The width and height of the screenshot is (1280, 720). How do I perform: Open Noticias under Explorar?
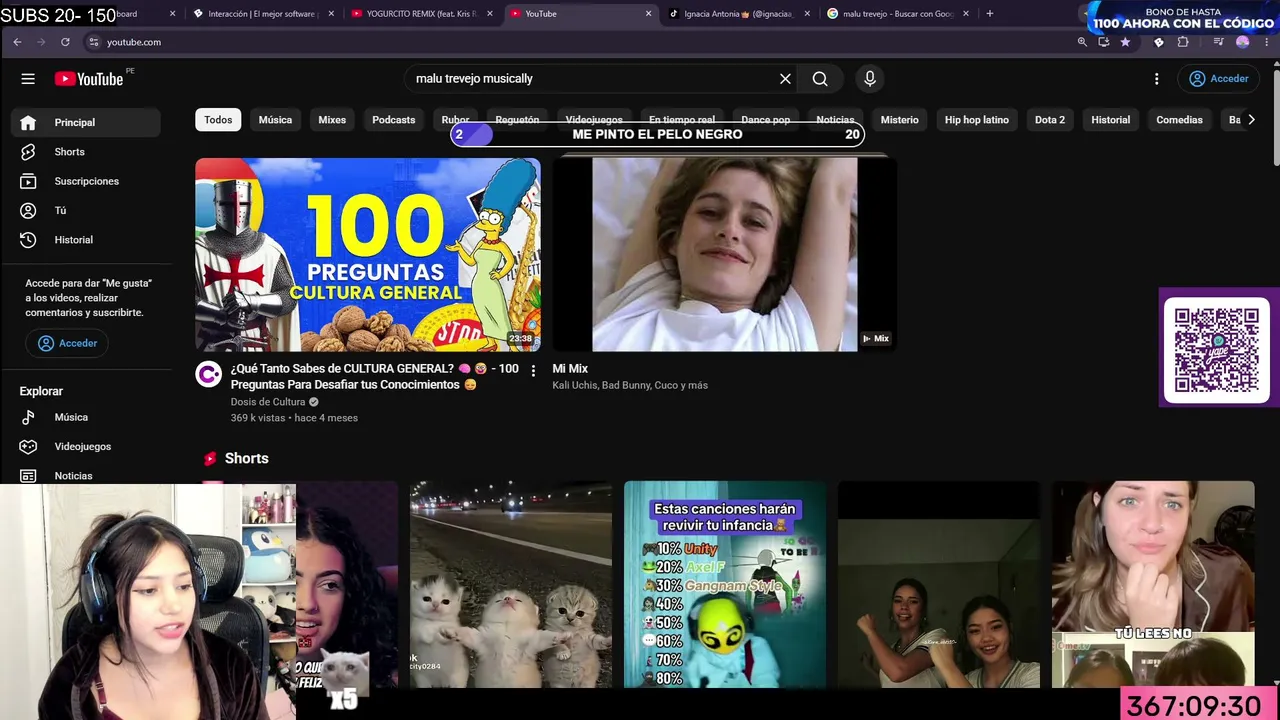(x=86, y=476)
